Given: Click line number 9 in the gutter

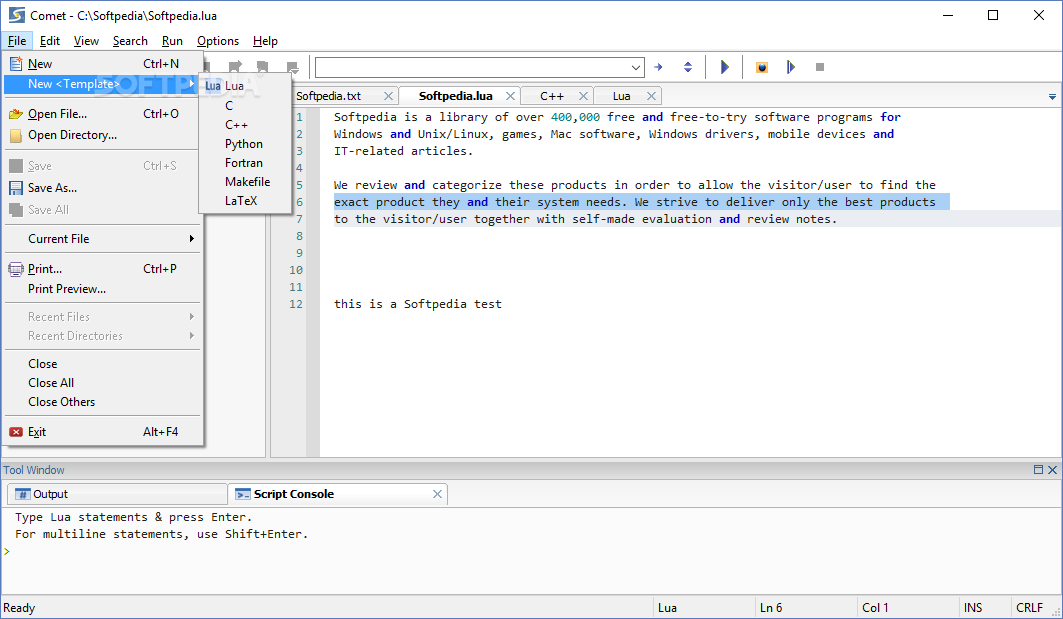Looking at the screenshot, I should pyautogui.click(x=299, y=254).
